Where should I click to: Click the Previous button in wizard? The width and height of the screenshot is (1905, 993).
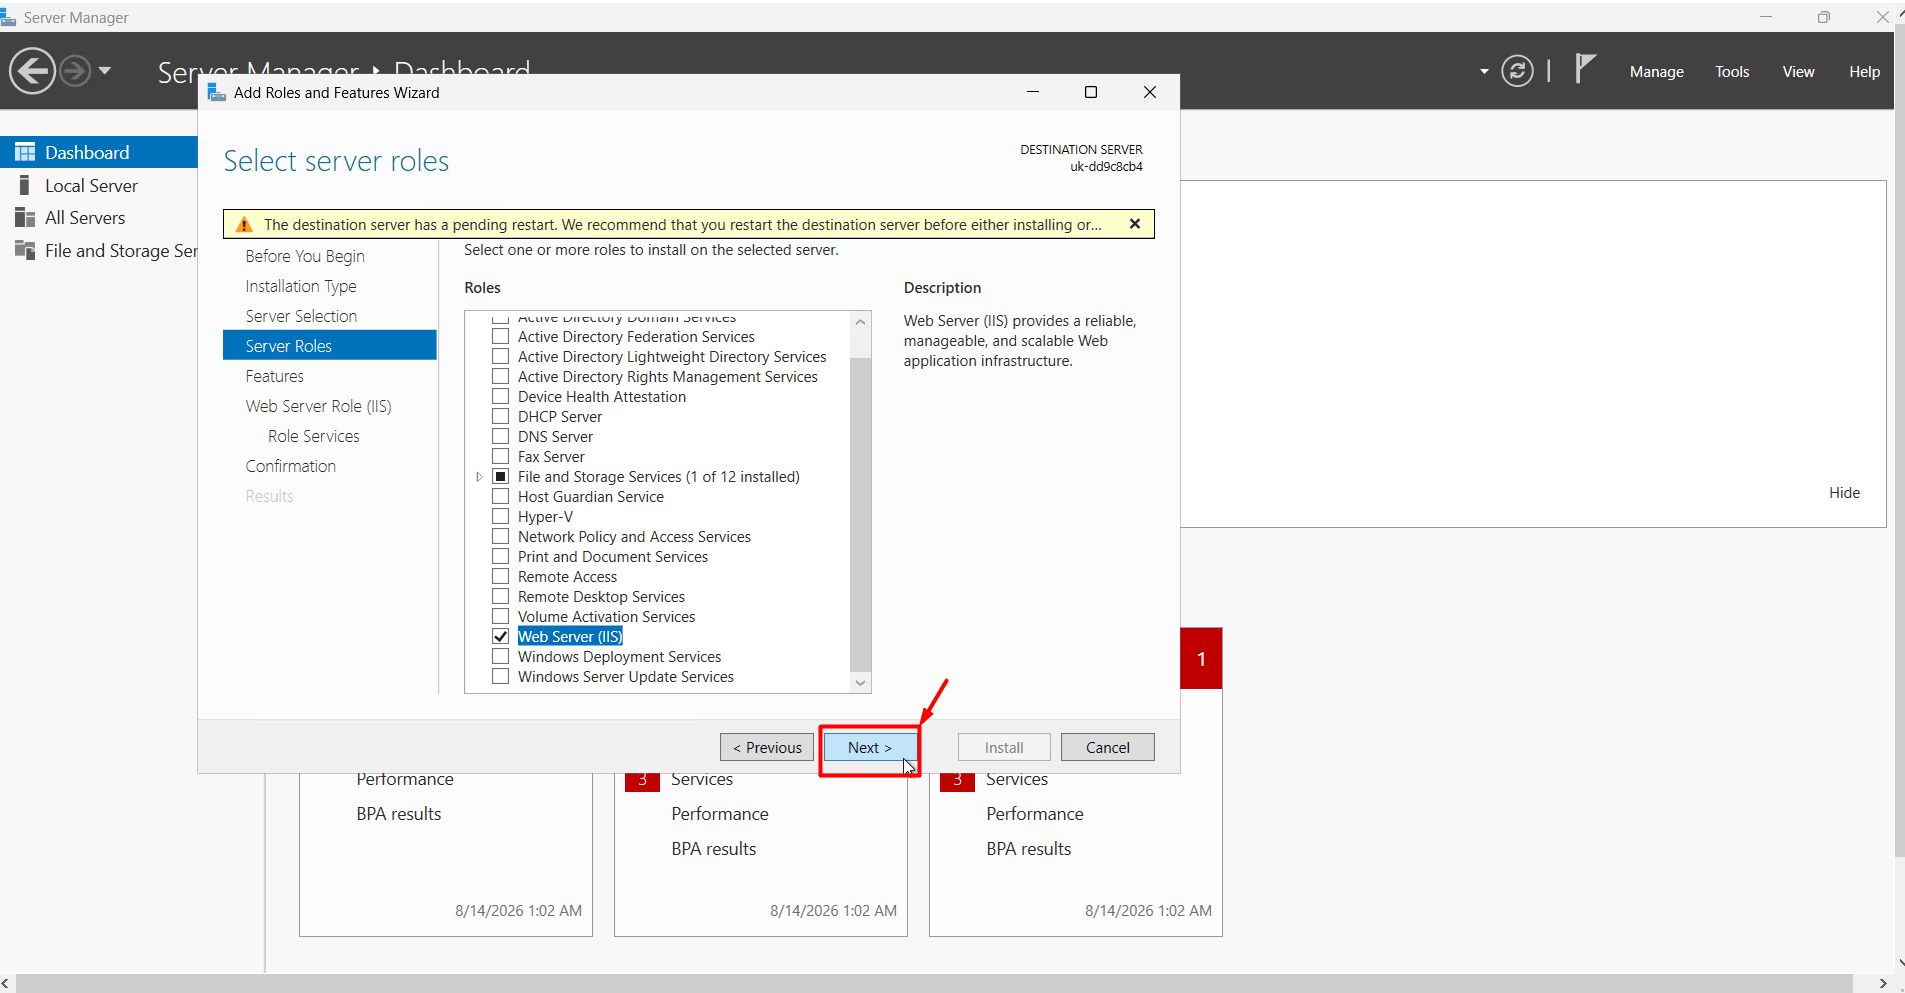767,747
